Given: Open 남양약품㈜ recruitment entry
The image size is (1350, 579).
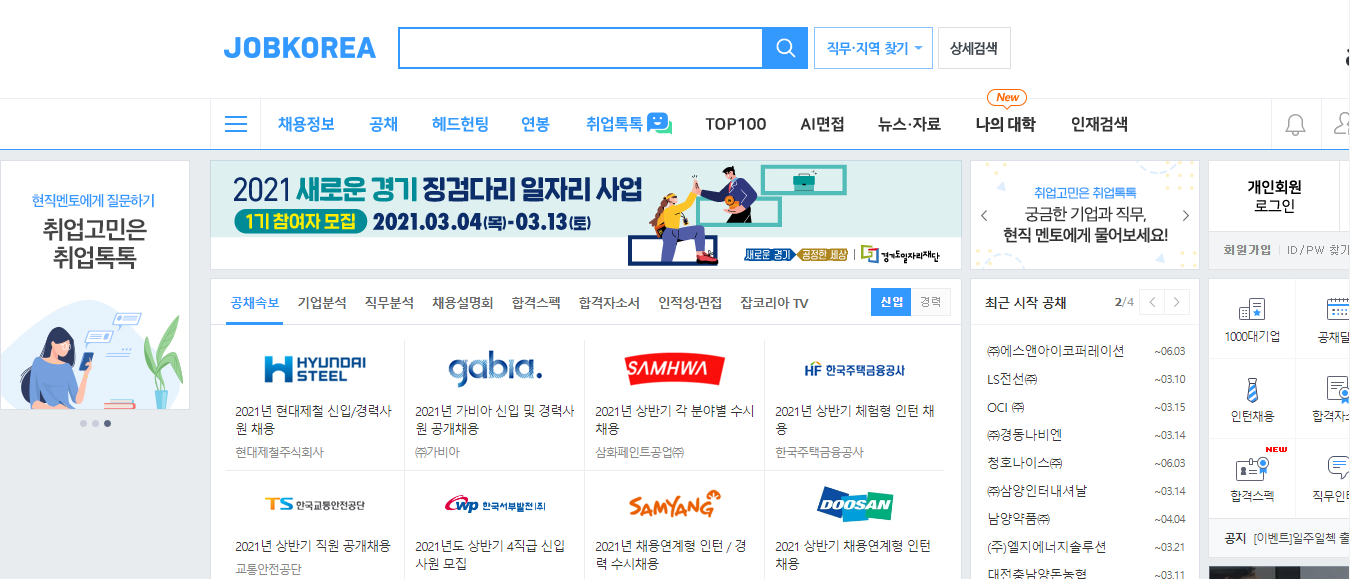Looking at the screenshot, I should pyautogui.click(x=1018, y=519).
